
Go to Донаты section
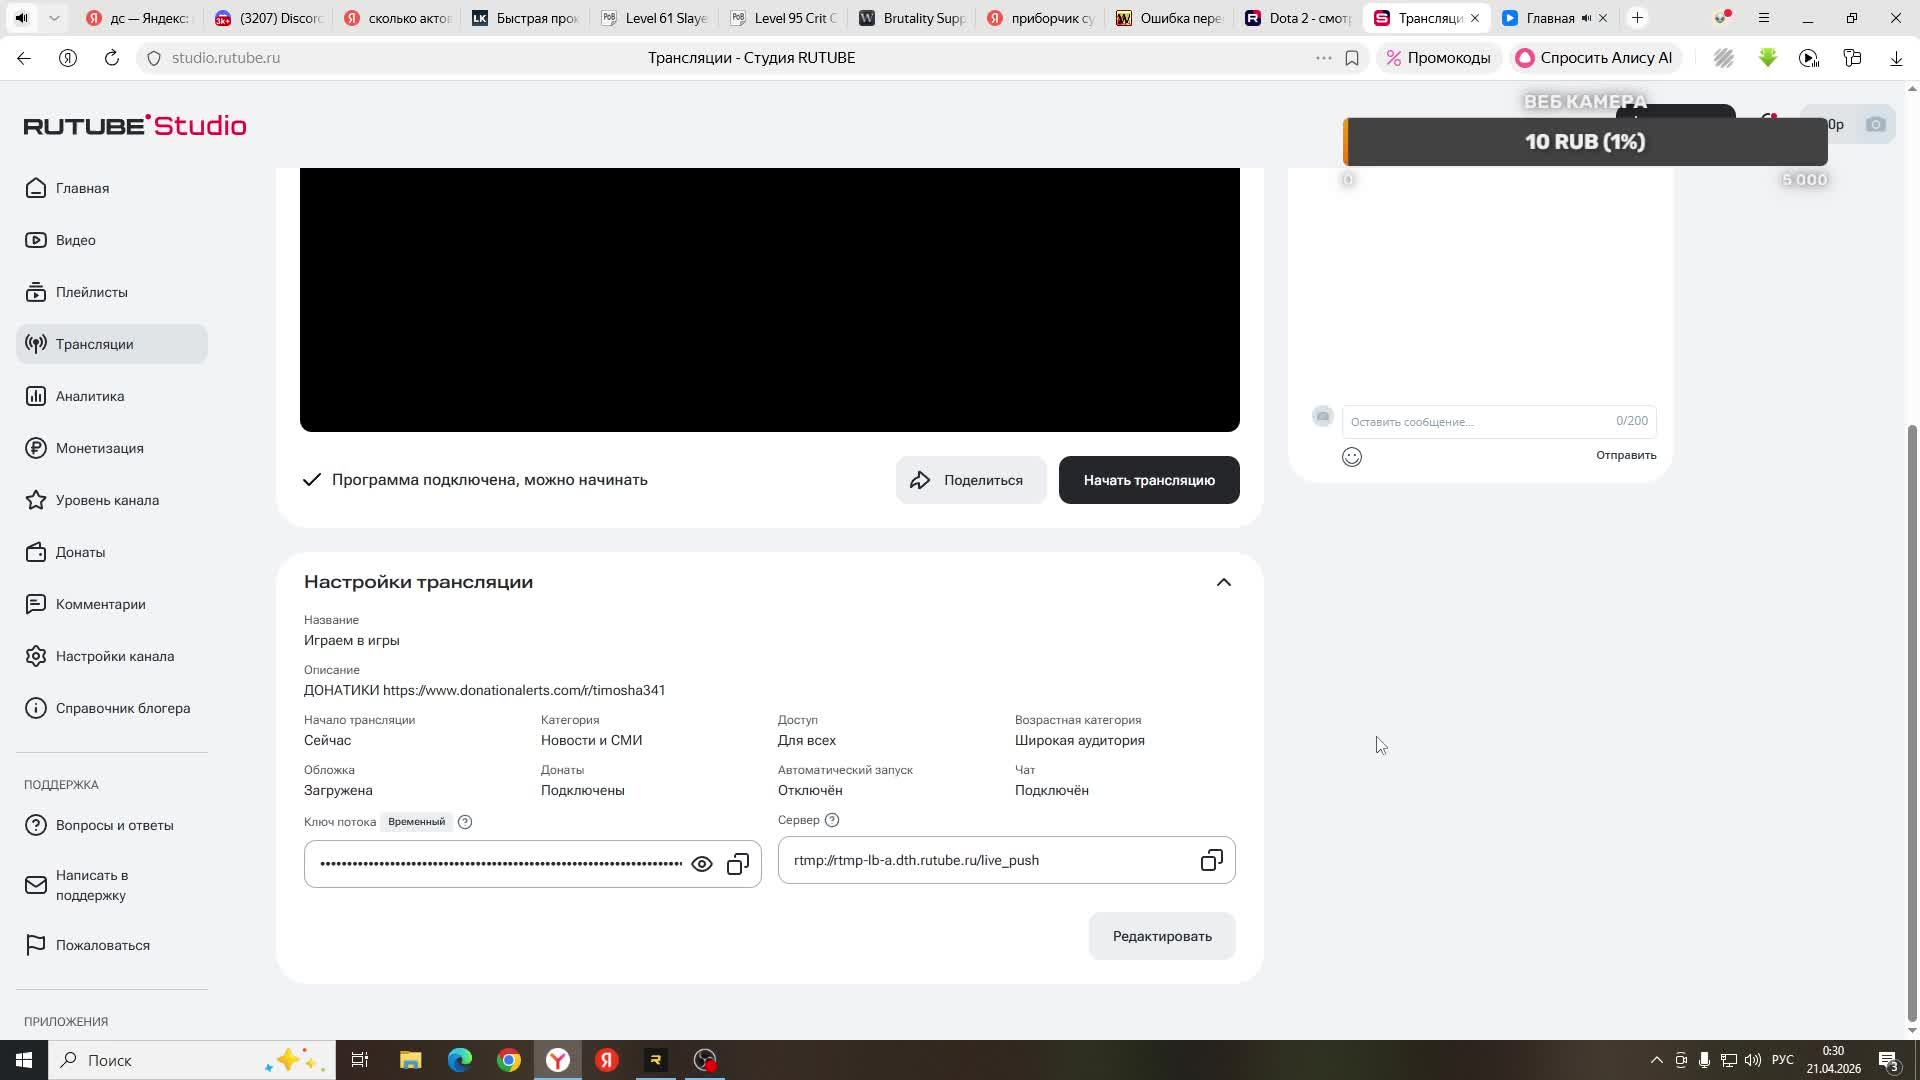tap(80, 552)
